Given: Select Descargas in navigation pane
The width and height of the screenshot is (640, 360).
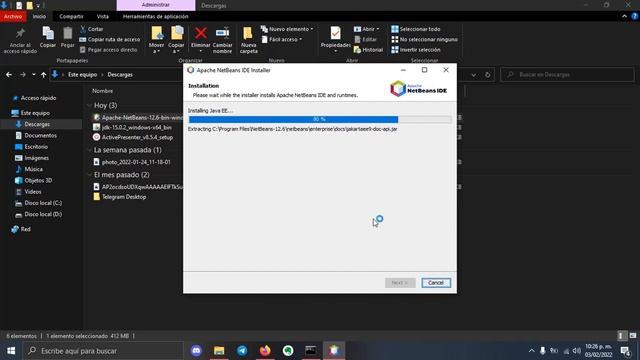Looking at the screenshot, I should tap(37, 124).
